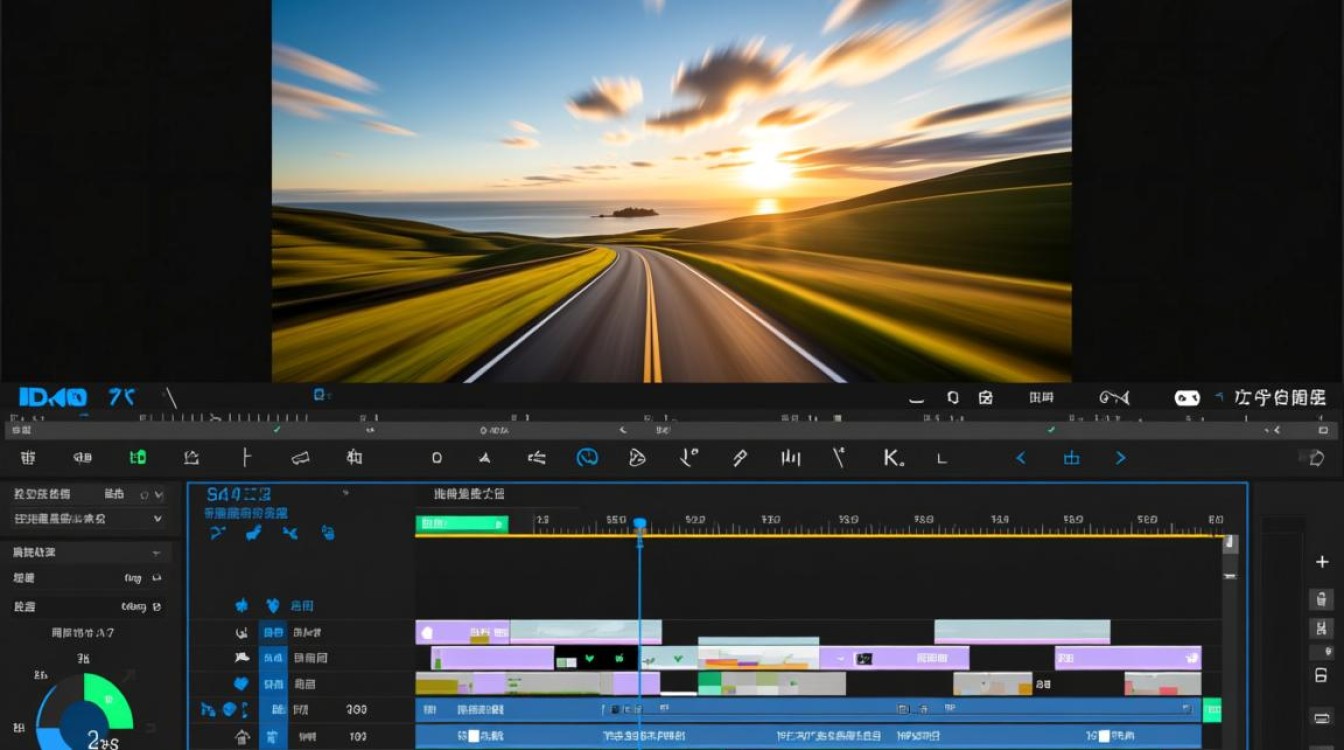Screen dimensions: 1344x750
Task: Collapse the third section header in the left panel
Action: (x=156, y=553)
